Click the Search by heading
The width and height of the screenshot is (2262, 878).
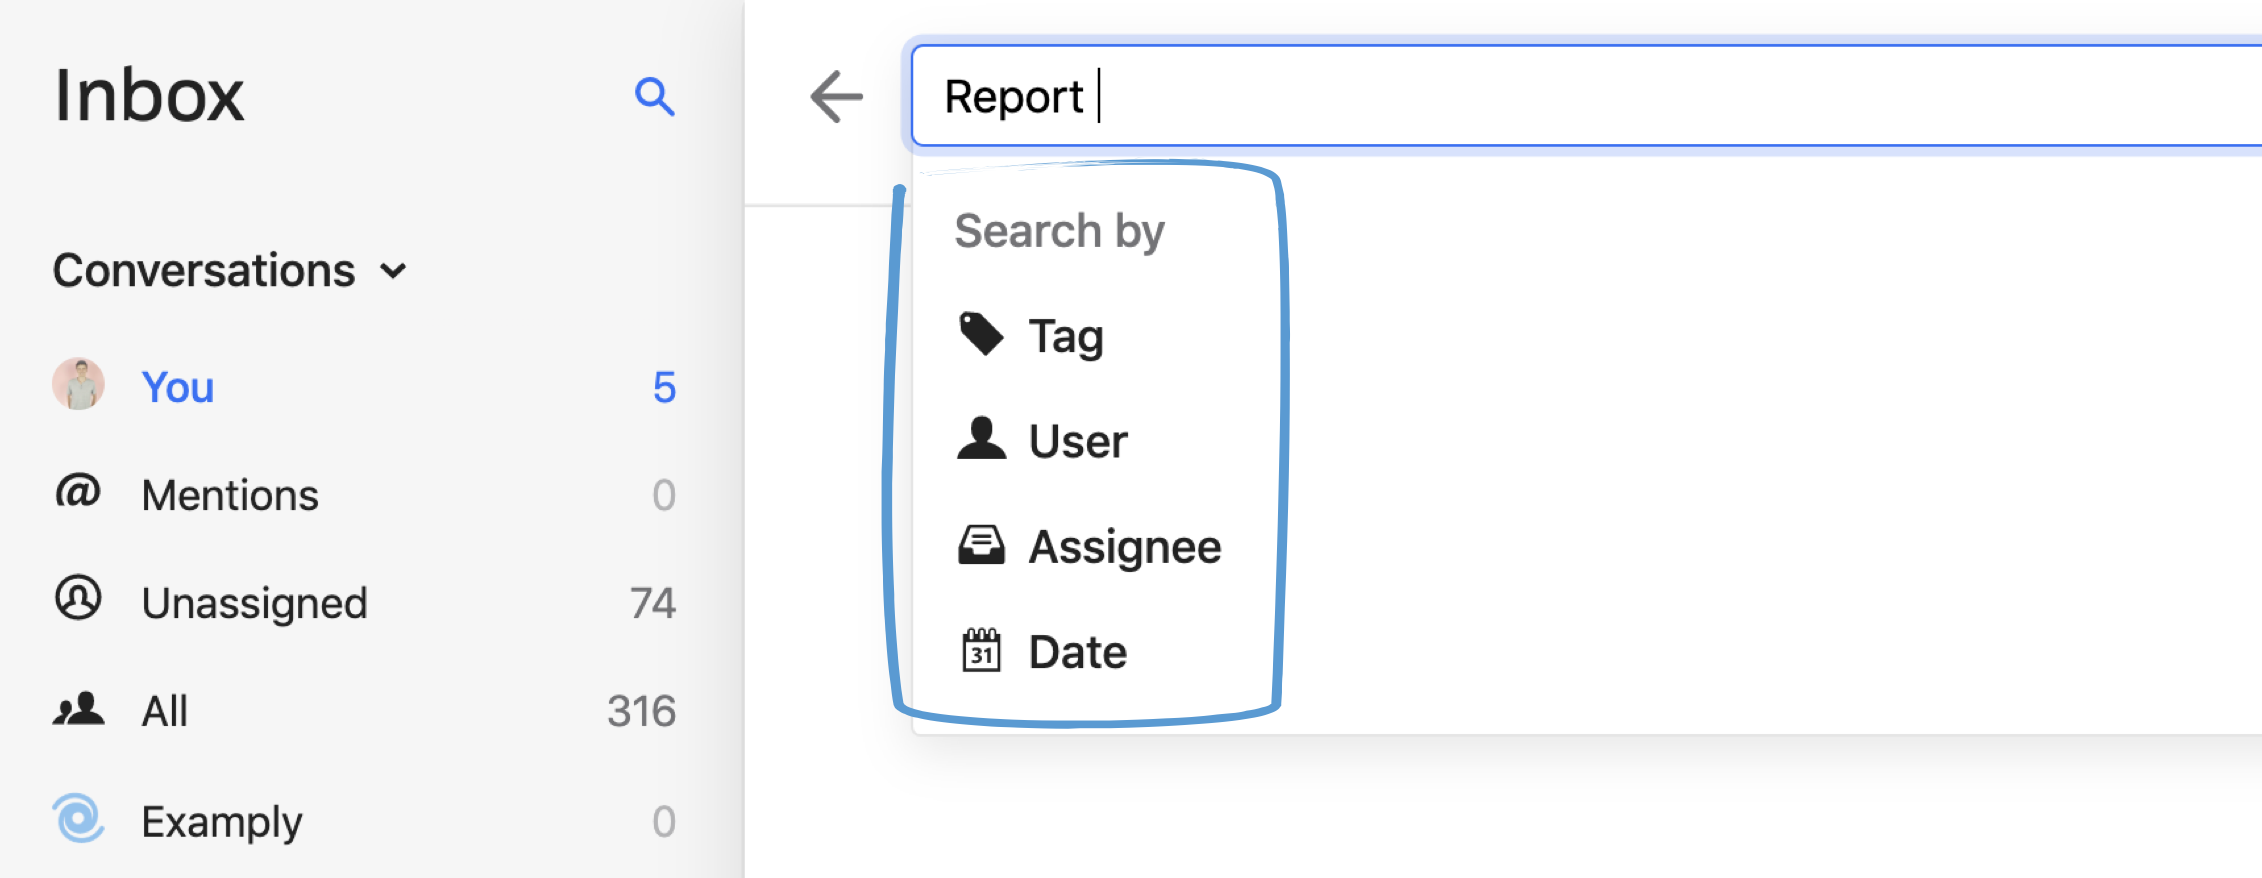click(x=1059, y=231)
